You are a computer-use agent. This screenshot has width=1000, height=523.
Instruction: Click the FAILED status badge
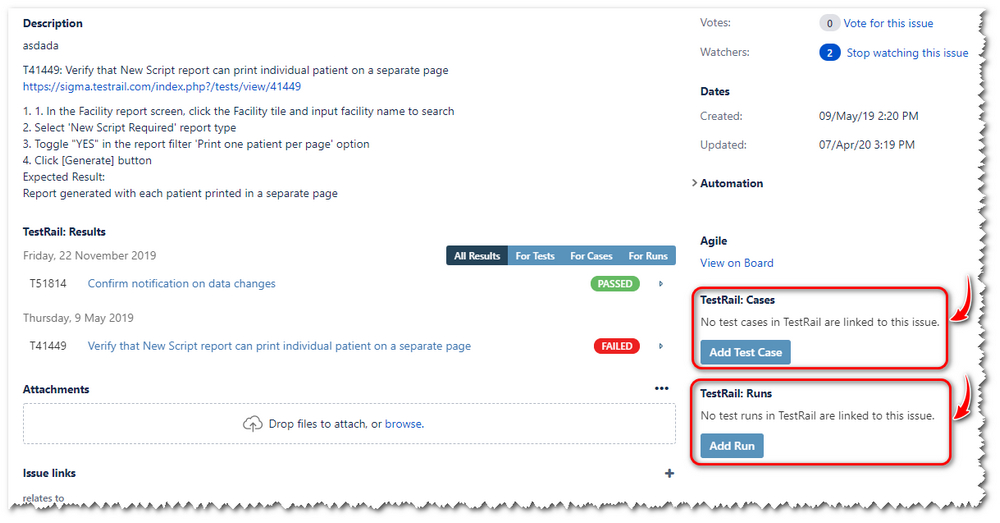click(617, 346)
